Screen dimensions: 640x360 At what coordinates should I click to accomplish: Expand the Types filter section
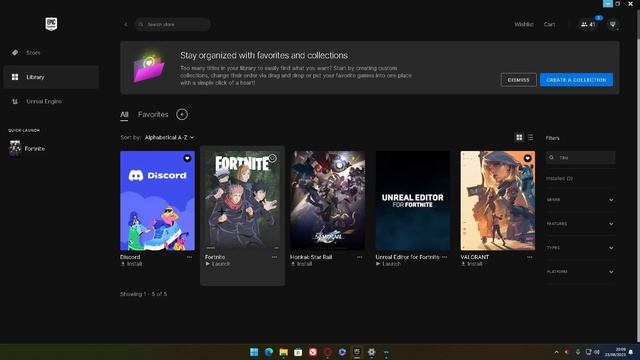[x=580, y=248]
